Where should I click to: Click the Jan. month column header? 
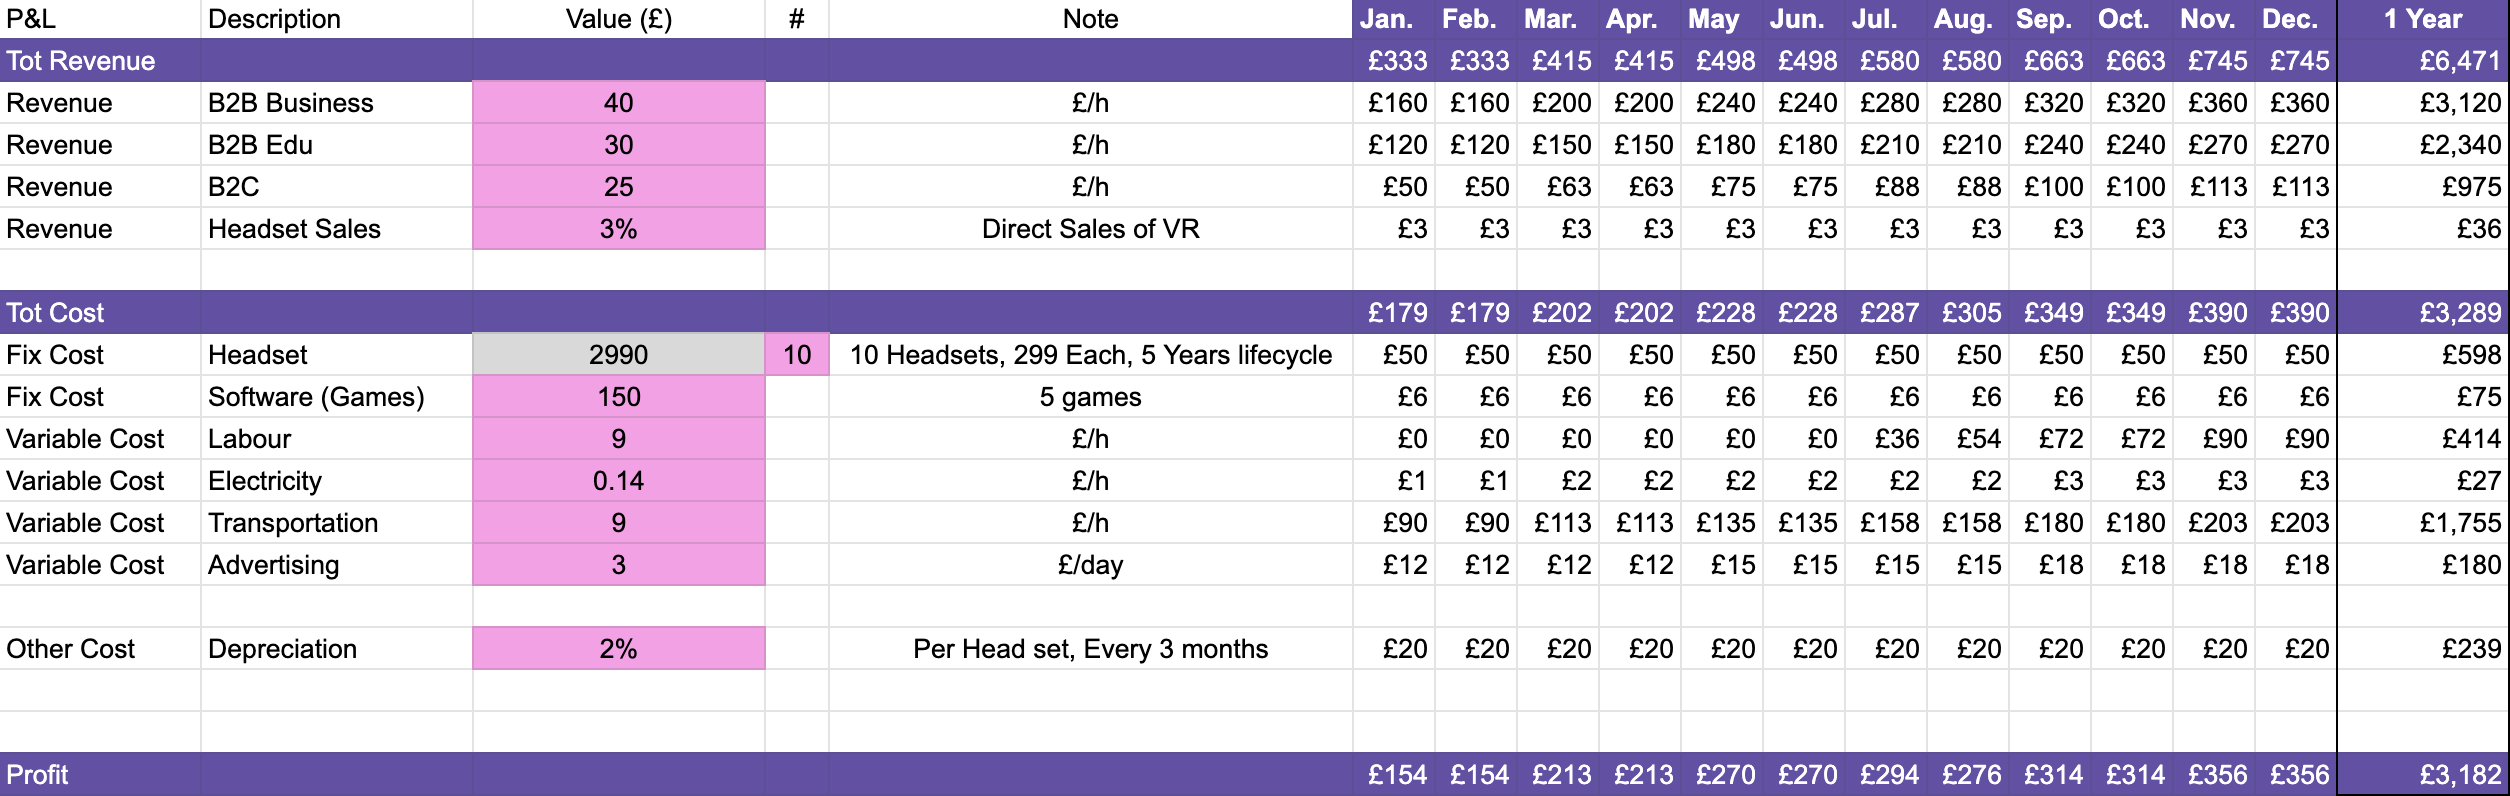(x=1386, y=19)
